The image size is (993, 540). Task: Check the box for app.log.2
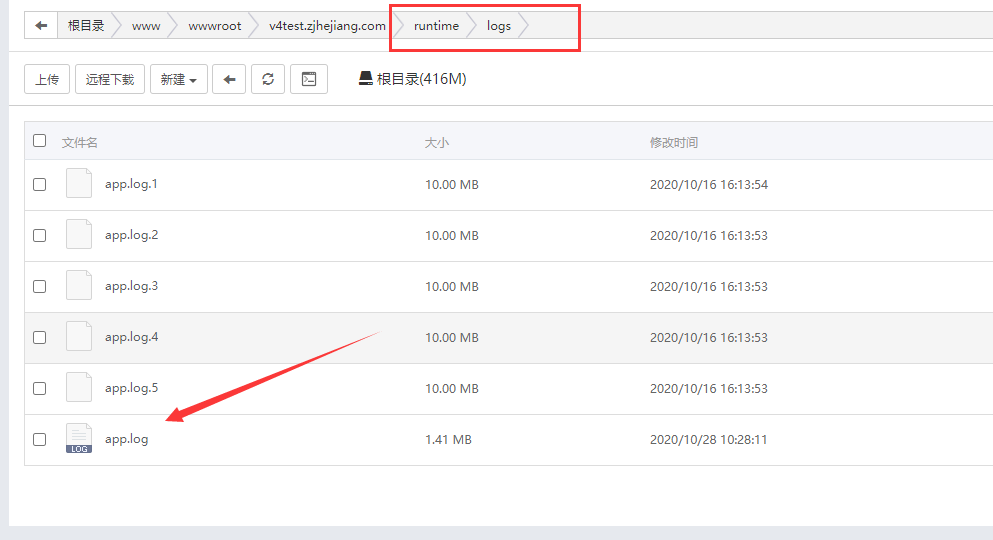coord(40,235)
